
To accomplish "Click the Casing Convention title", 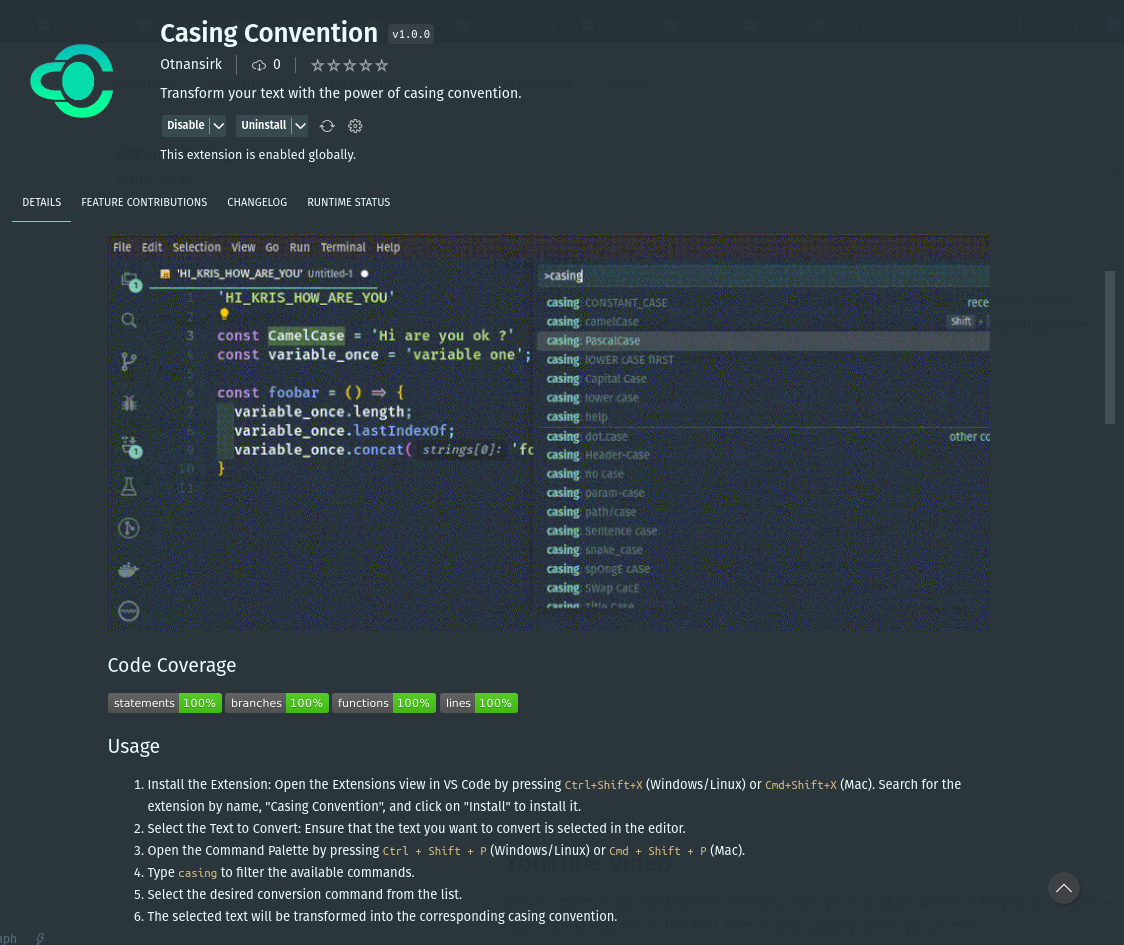I will pos(269,33).
